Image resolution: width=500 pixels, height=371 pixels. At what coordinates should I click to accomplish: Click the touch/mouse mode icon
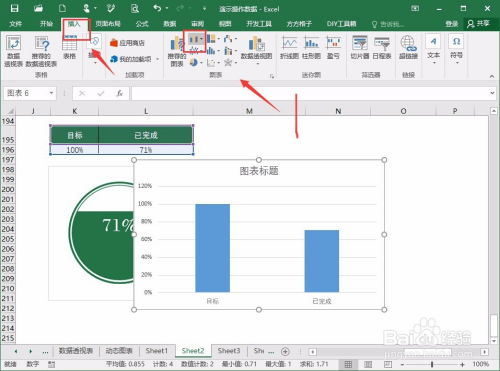click(x=86, y=8)
